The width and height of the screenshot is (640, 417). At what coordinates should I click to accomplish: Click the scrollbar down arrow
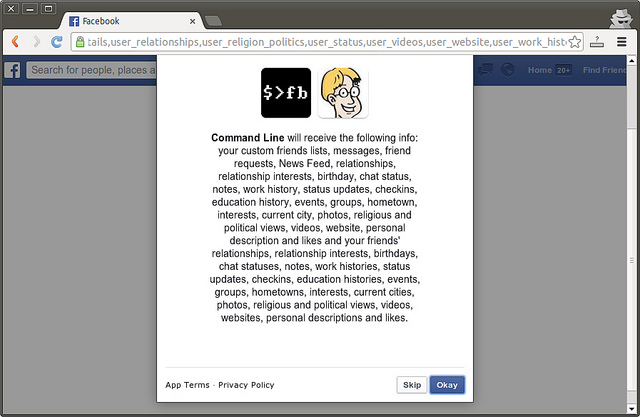(631, 408)
